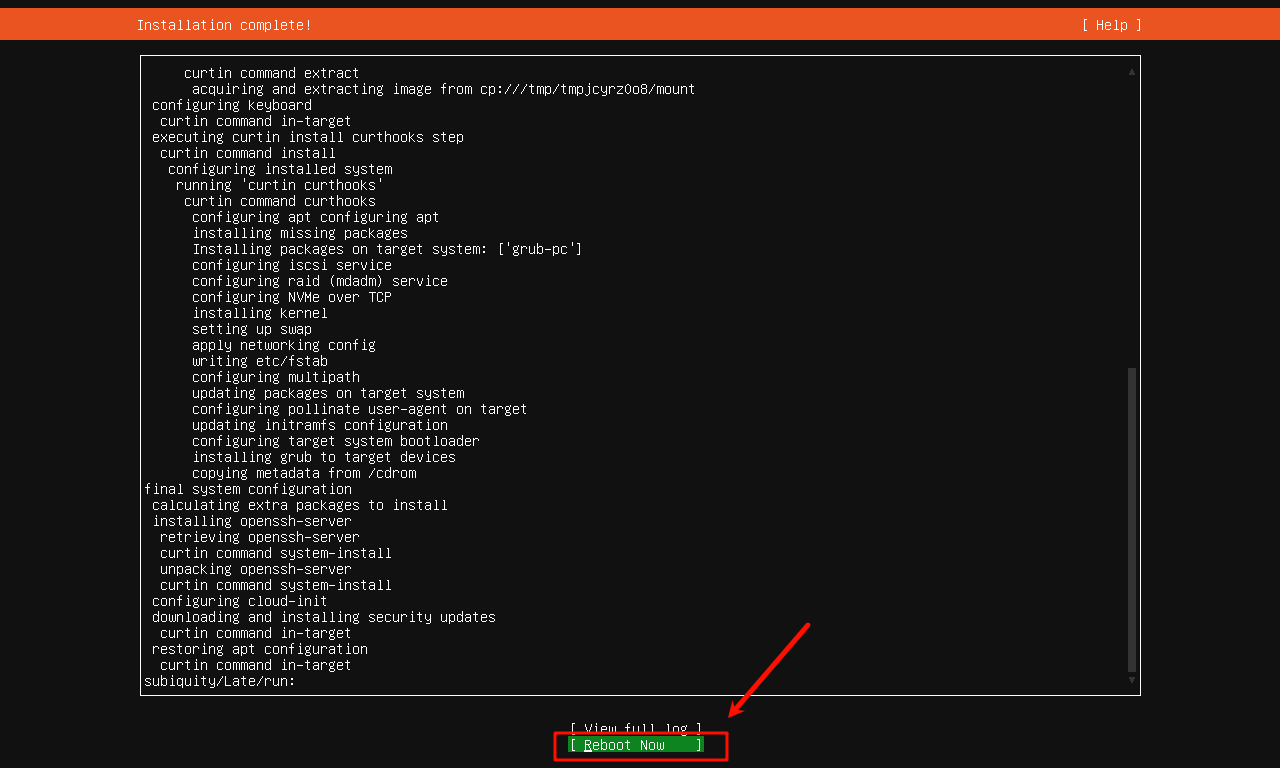Click the 'installing openssh-server' log line
Viewport: 1280px width, 768px height.
[x=252, y=521]
